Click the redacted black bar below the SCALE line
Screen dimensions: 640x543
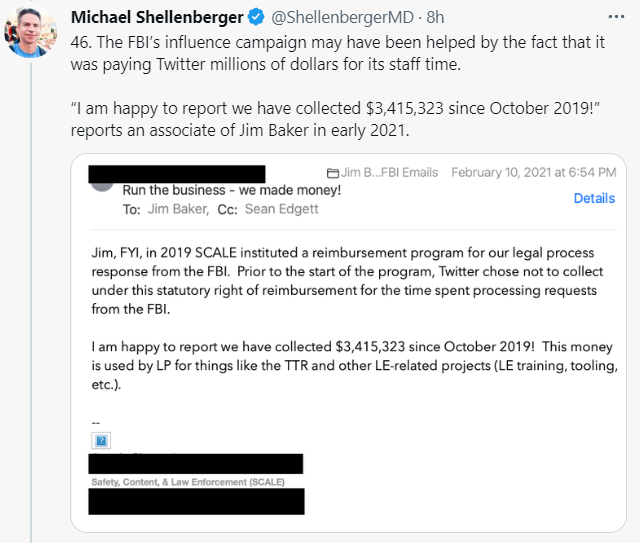(196, 501)
